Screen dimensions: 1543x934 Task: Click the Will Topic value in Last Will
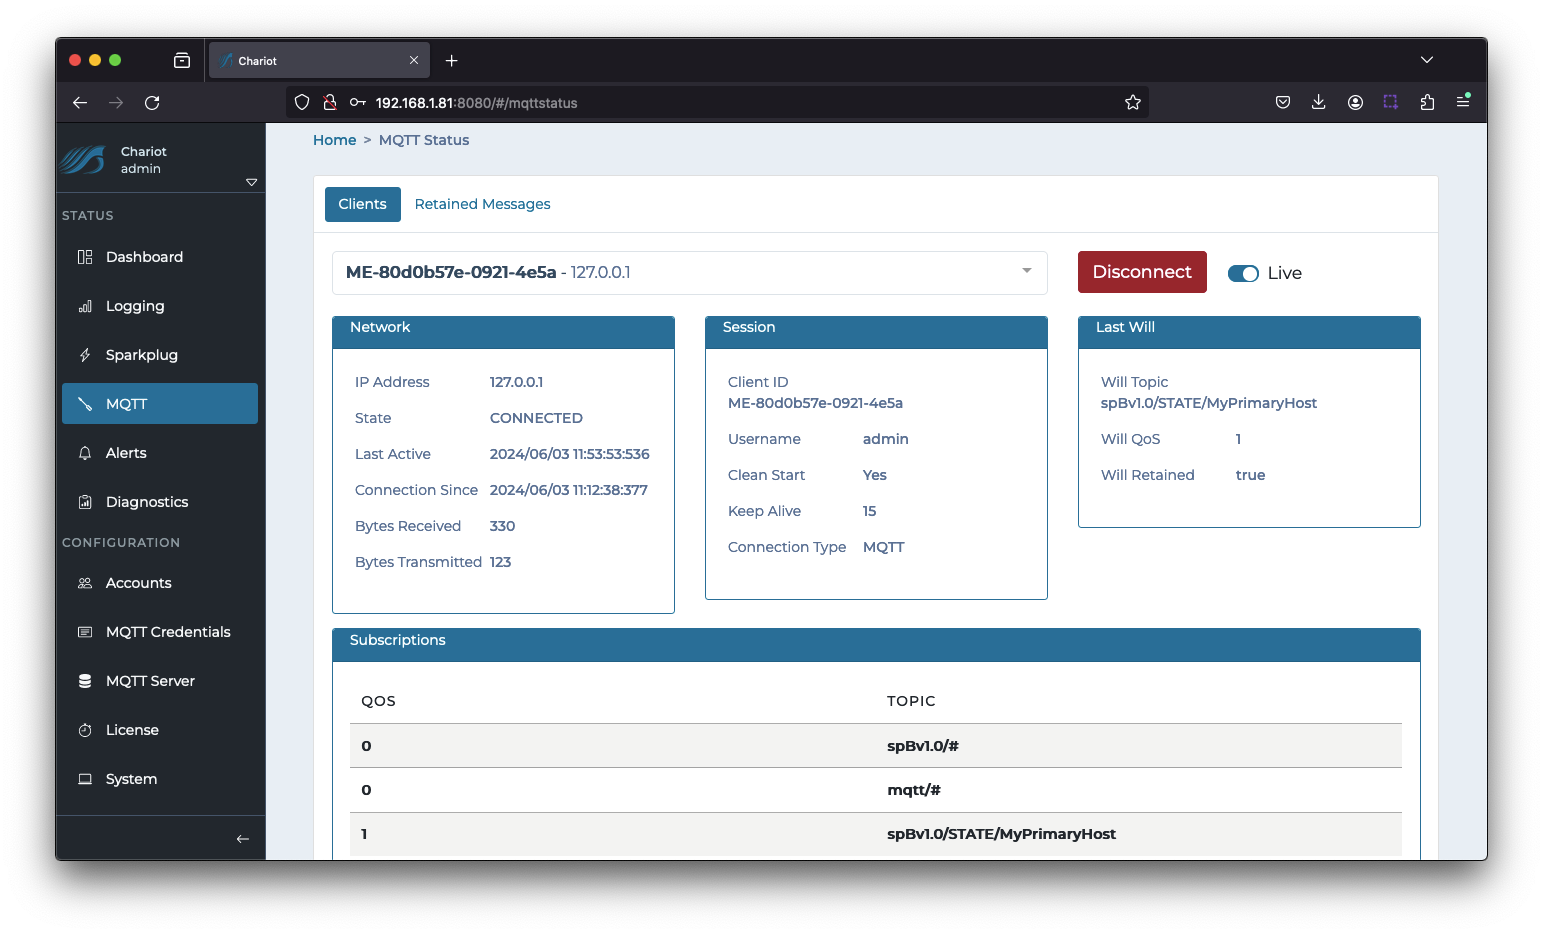[x=1208, y=403]
